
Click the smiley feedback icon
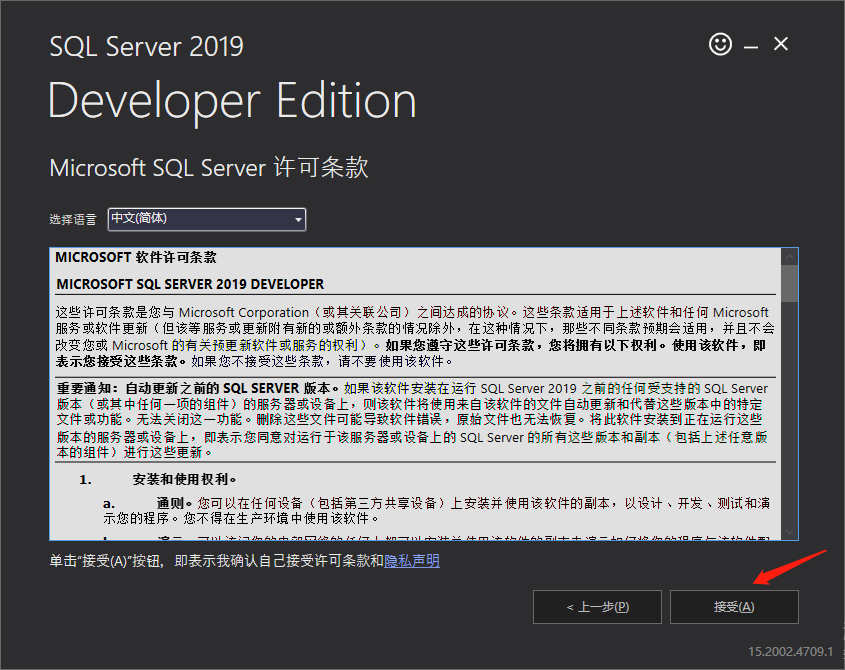[720, 44]
